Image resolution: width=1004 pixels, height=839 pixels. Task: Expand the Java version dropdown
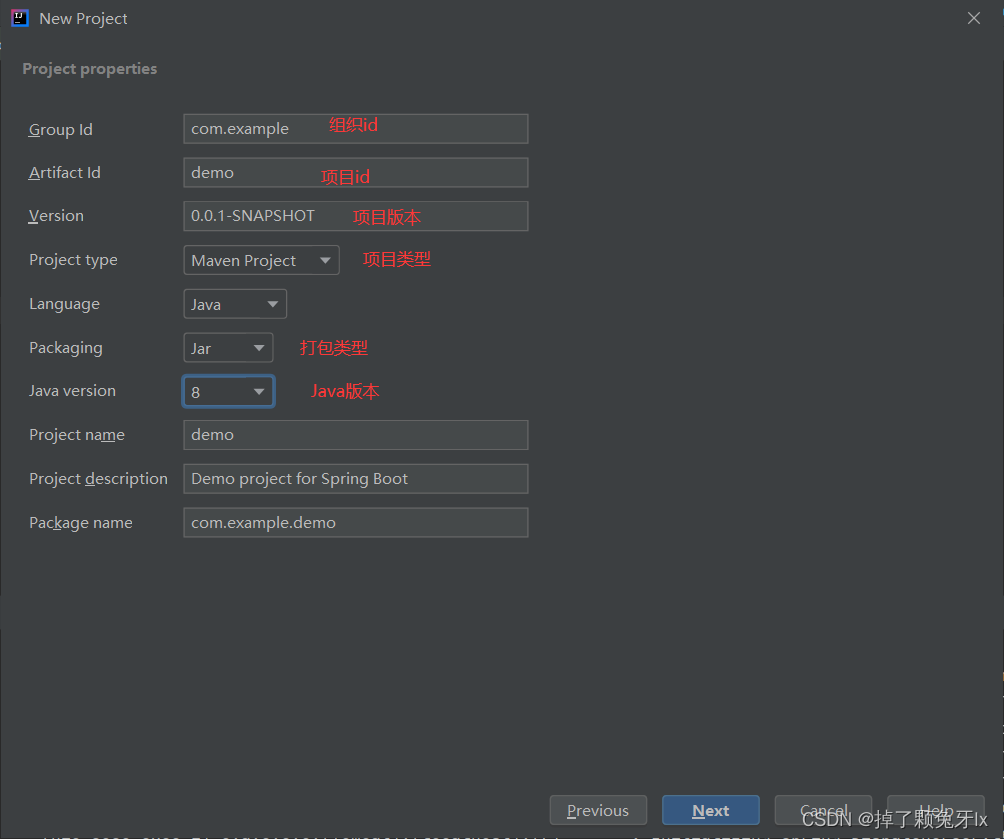click(229, 391)
